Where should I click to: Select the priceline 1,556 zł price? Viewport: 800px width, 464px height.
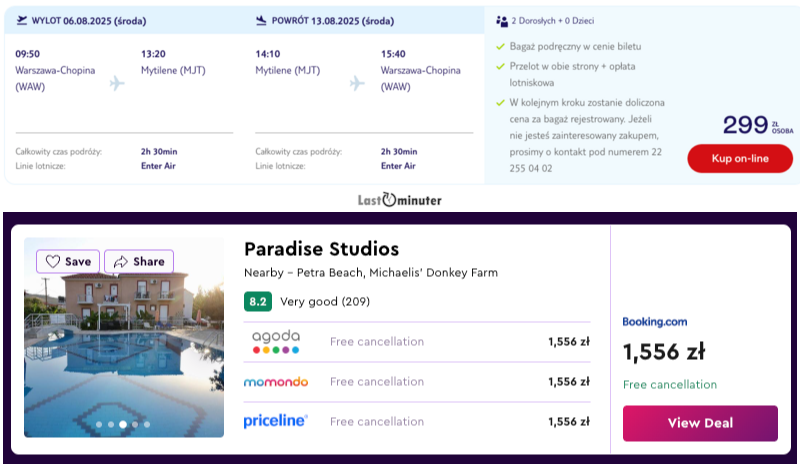click(x=569, y=422)
